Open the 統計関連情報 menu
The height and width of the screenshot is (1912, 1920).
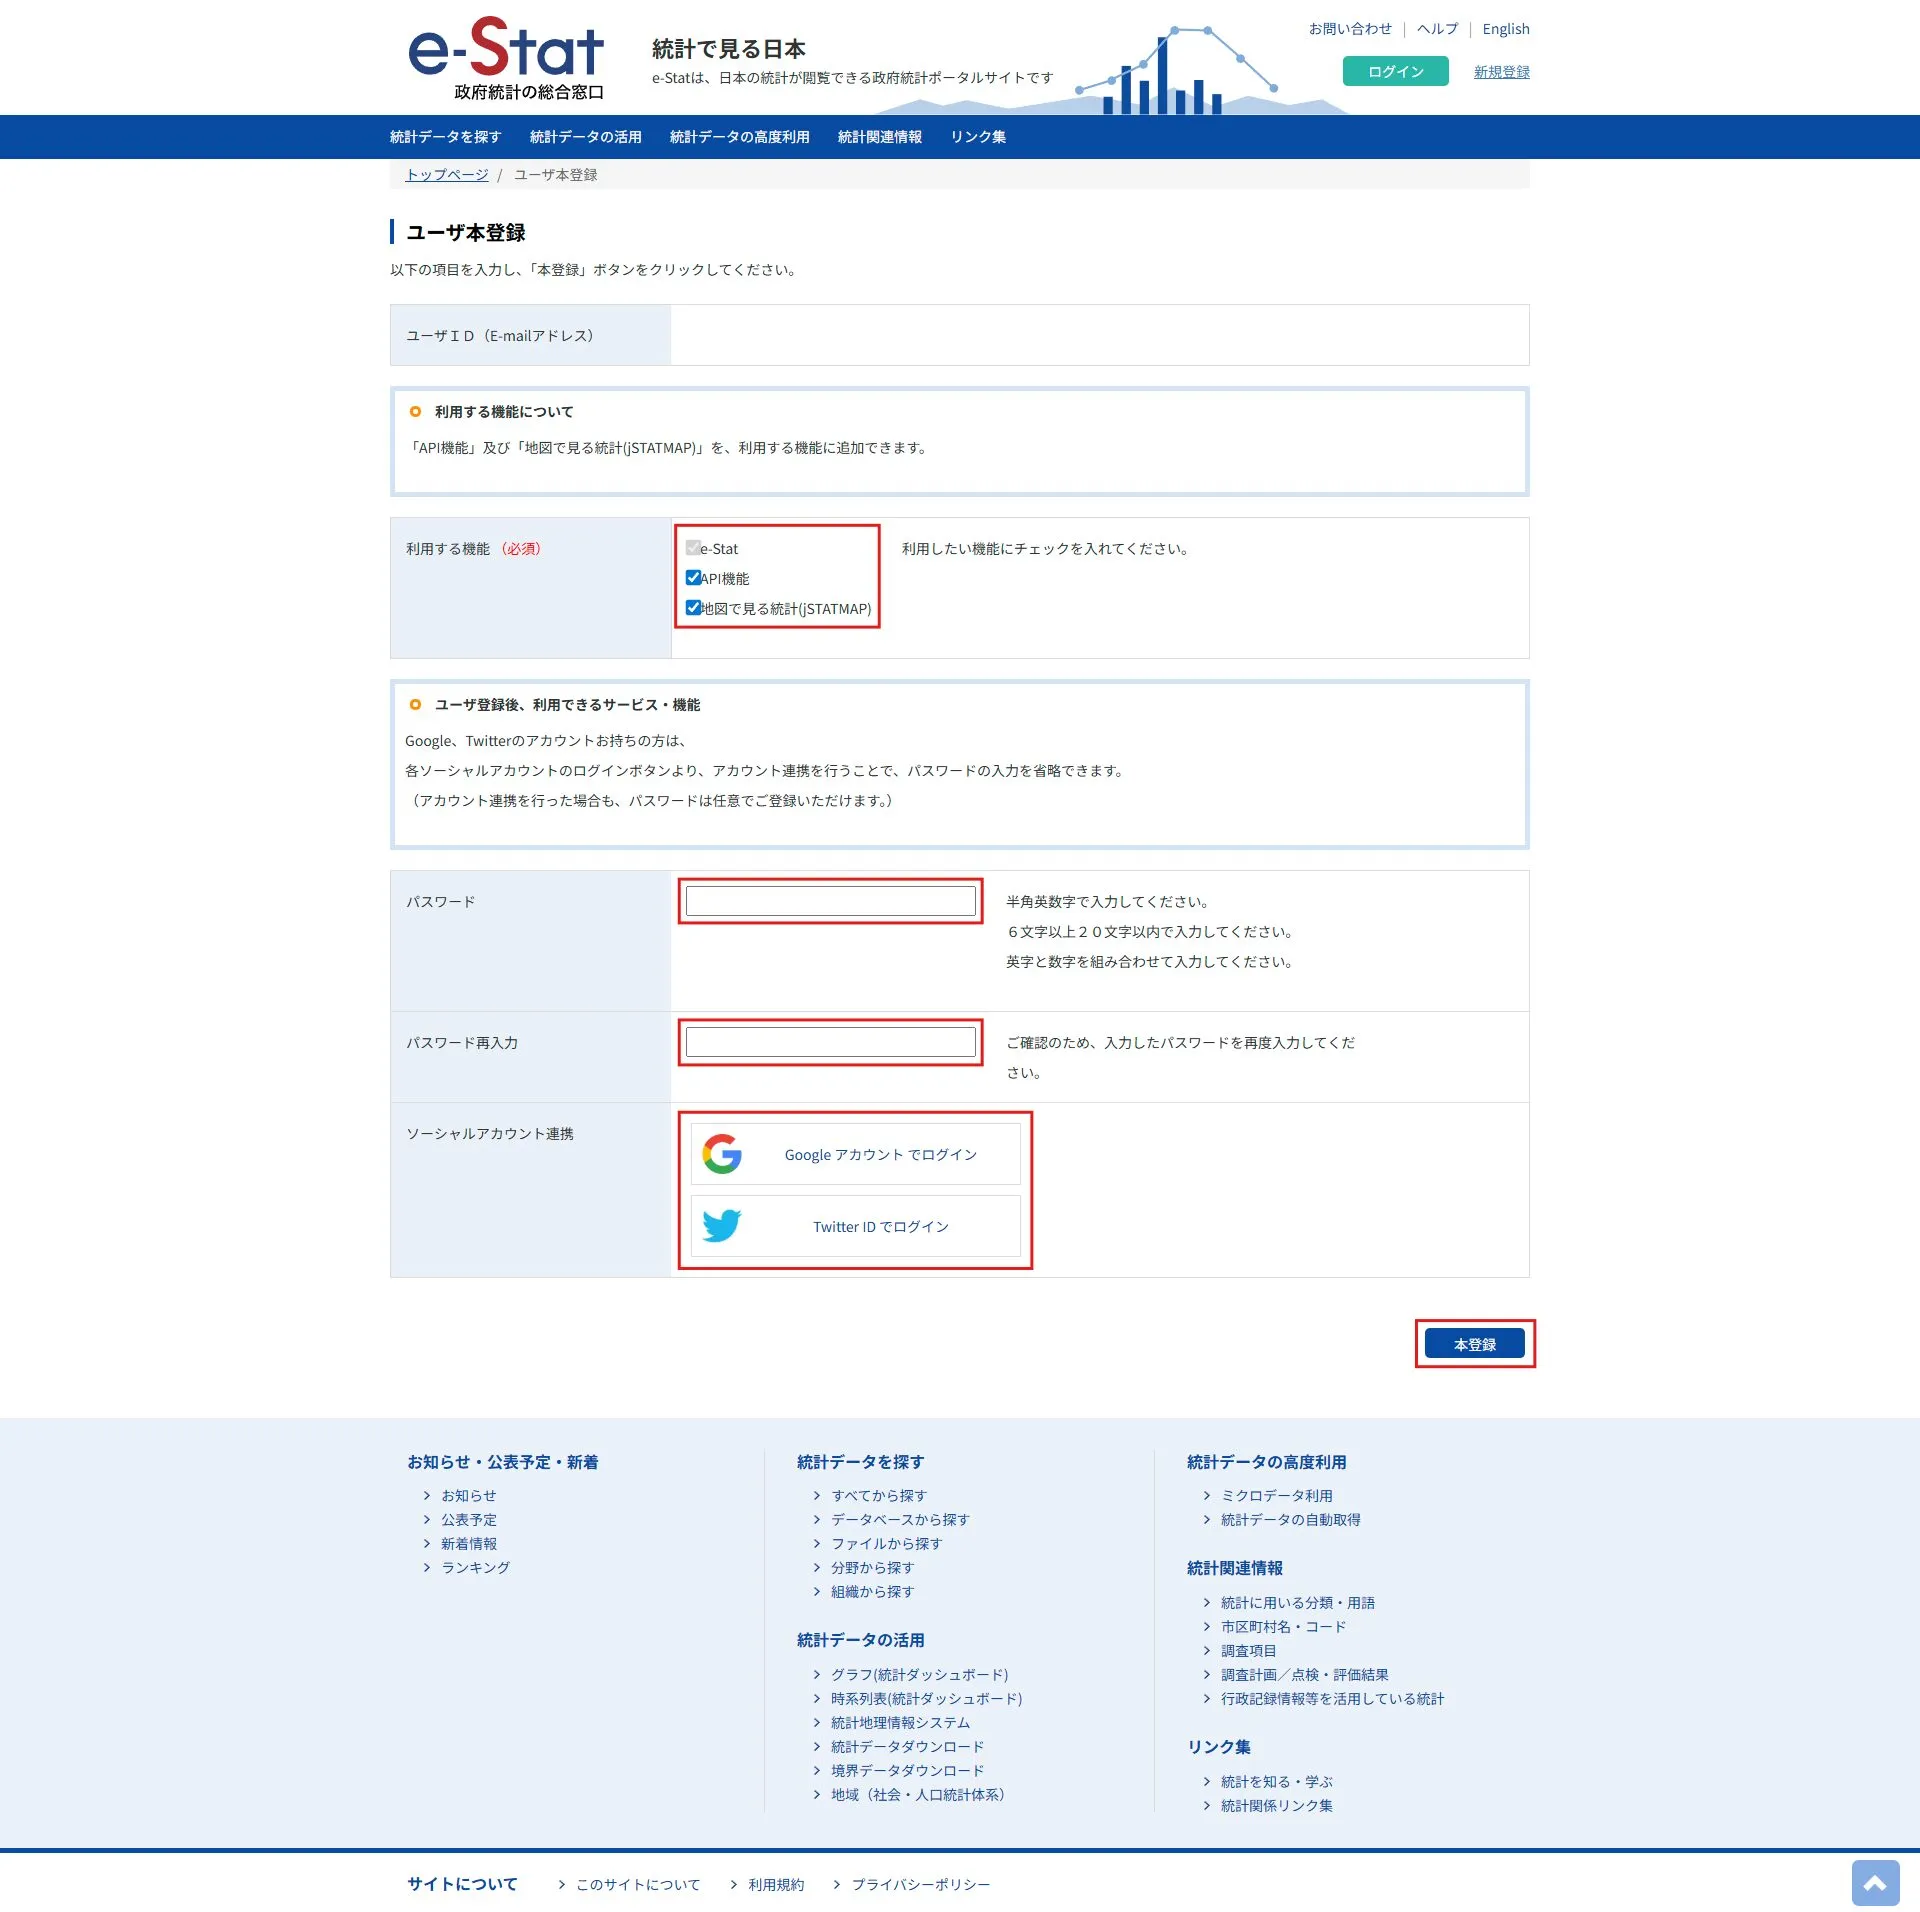(880, 137)
